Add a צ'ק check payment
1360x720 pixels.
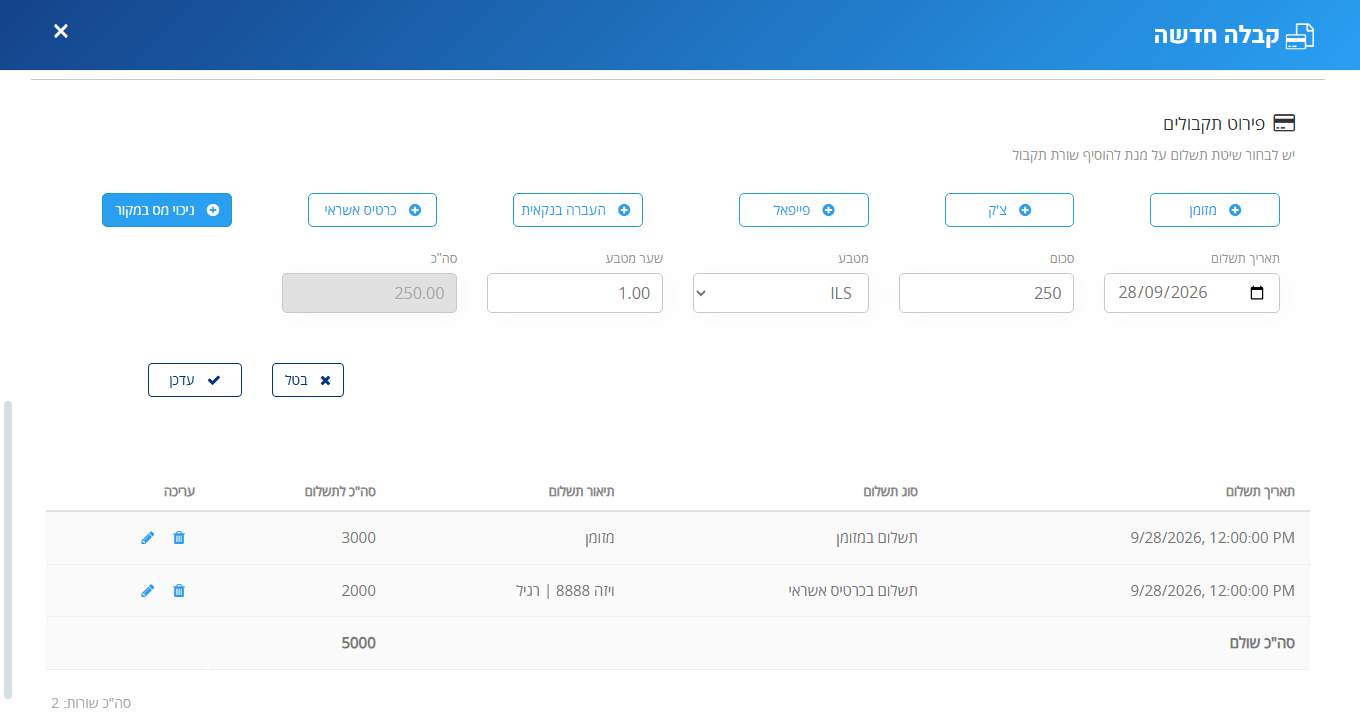pyautogui.click(x=1009, y=210)
